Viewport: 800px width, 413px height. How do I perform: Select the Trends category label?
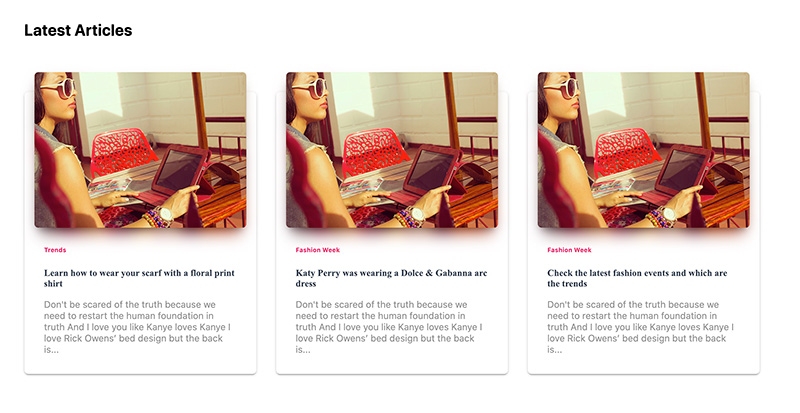point(55,250)
